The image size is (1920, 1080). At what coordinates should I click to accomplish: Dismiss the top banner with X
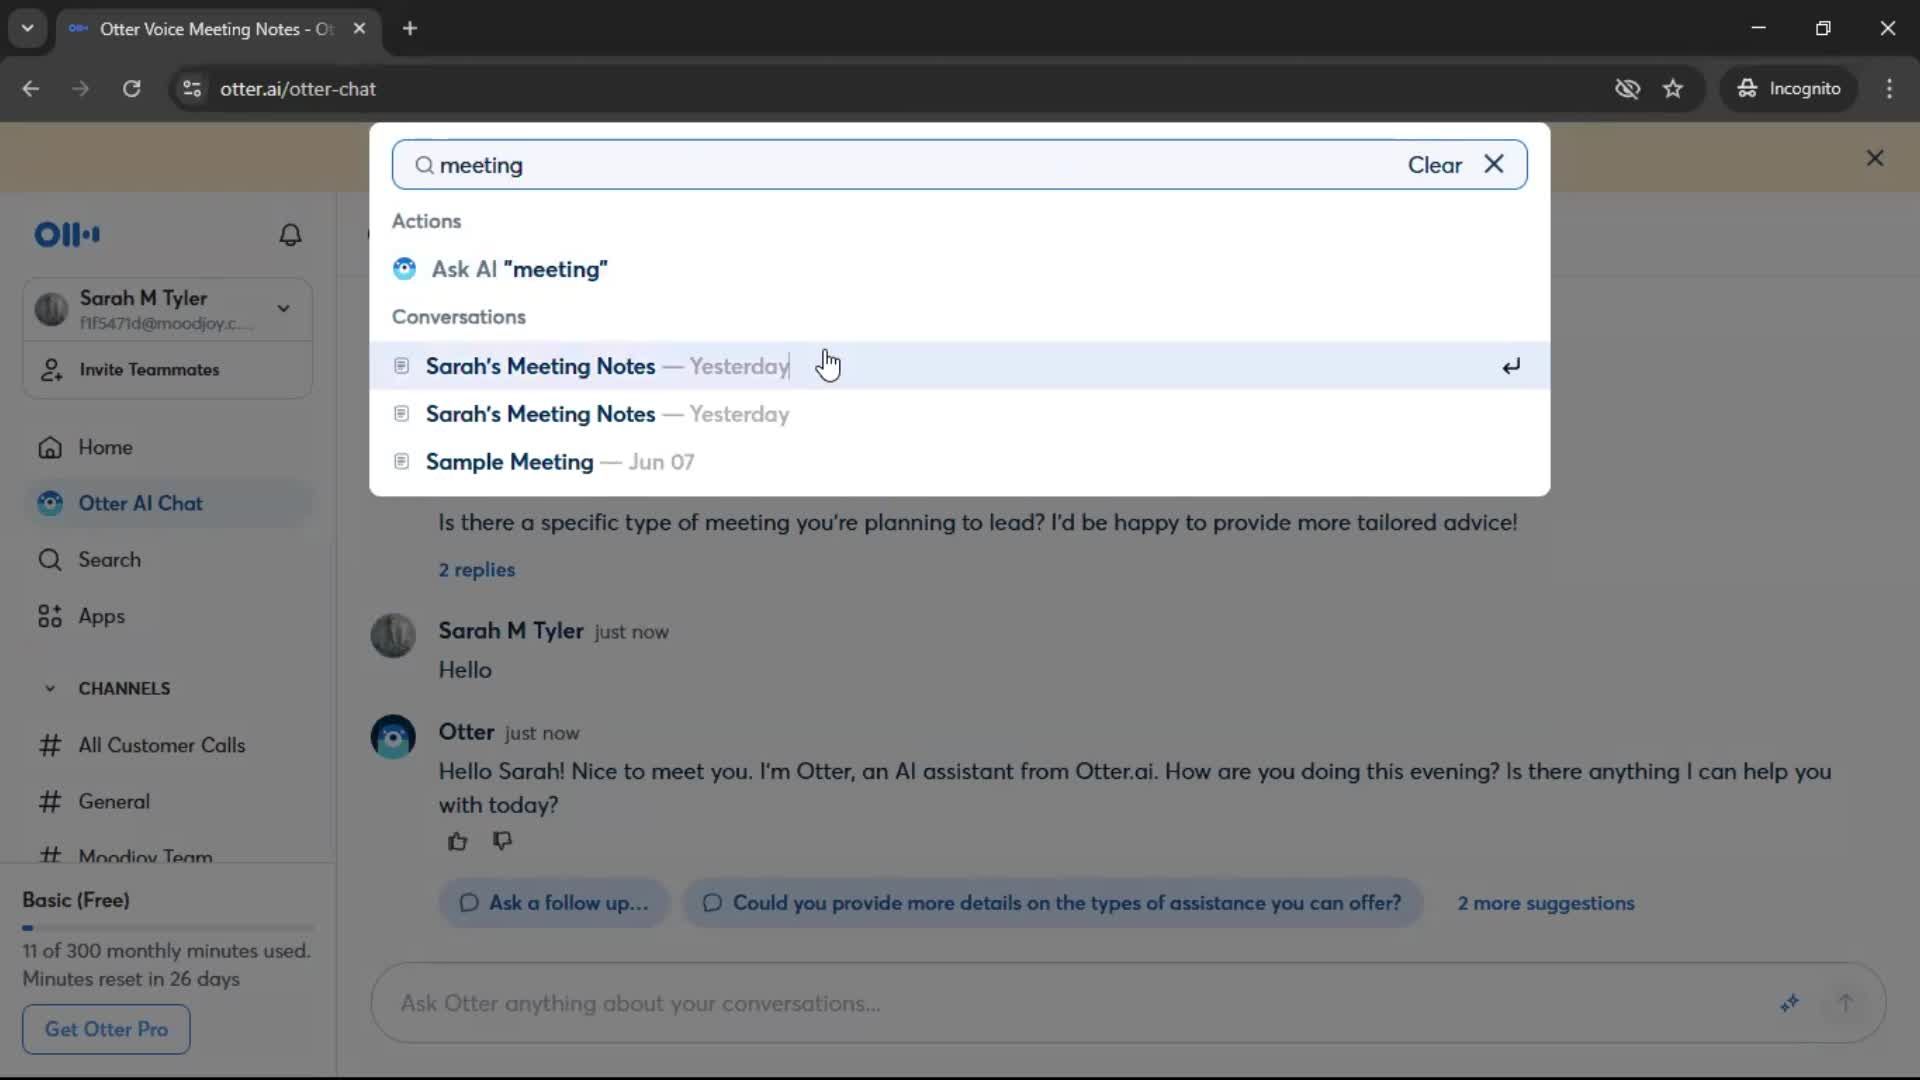click(1875, 158)
